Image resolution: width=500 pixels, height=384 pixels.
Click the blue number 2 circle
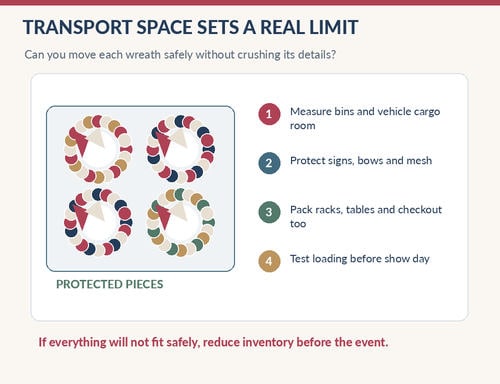tap(269, 163)
